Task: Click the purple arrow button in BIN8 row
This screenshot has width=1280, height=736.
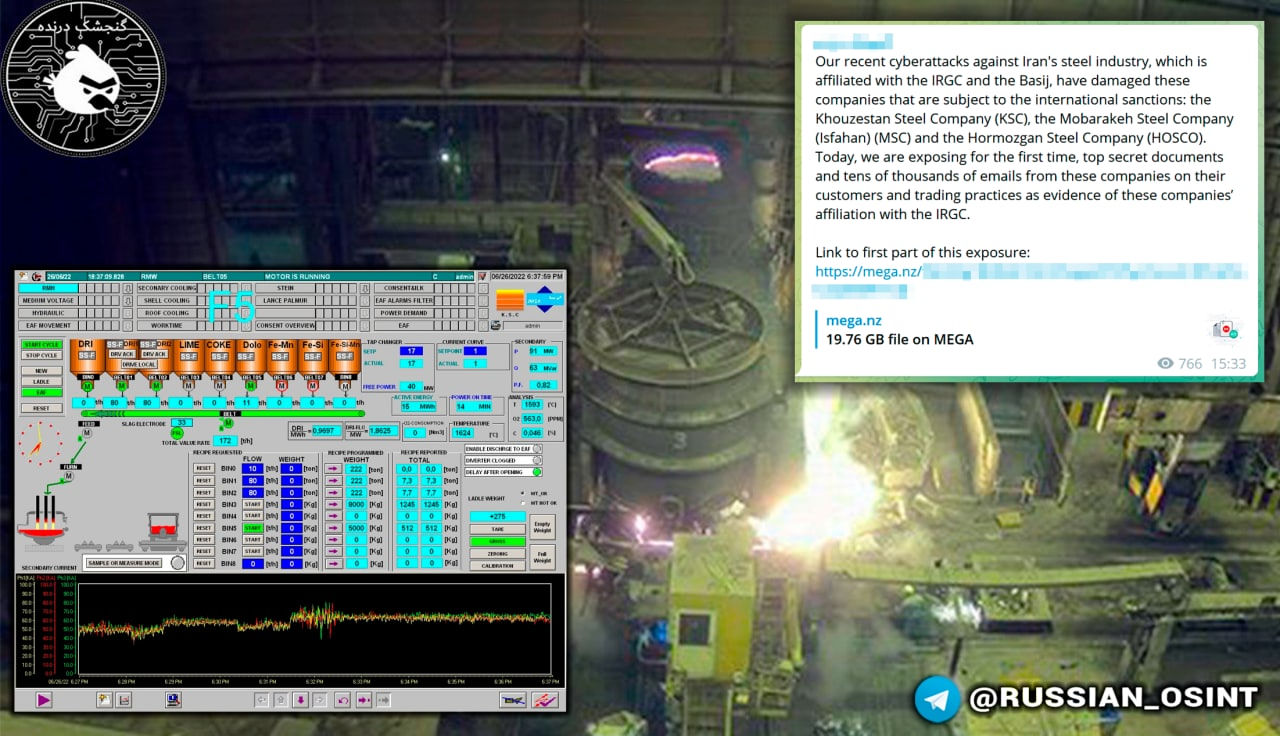Action: click(x=333, y=564)
